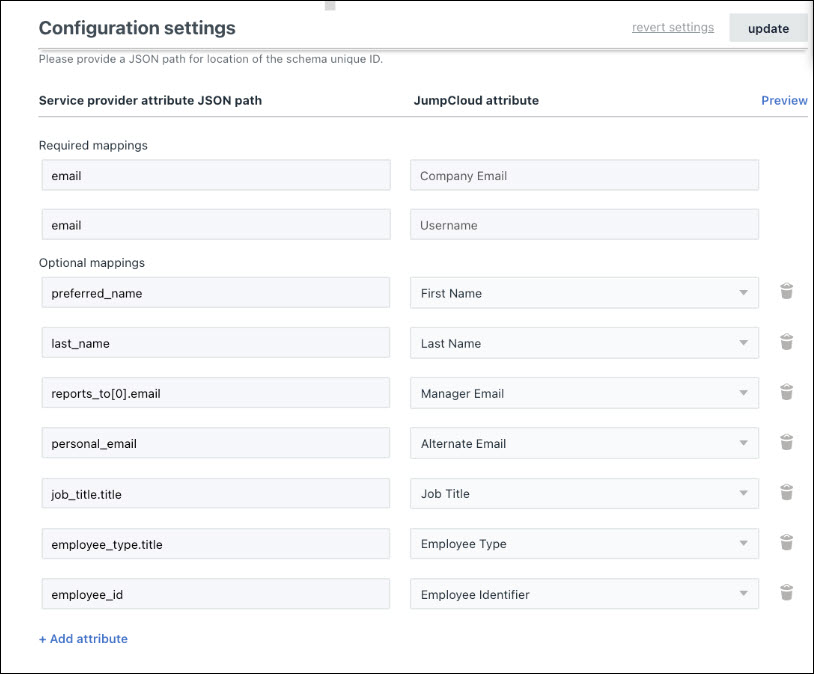This screenshot has height=674, width=814.
Task: Remove the Employee Type mapping
Action: 786,543
